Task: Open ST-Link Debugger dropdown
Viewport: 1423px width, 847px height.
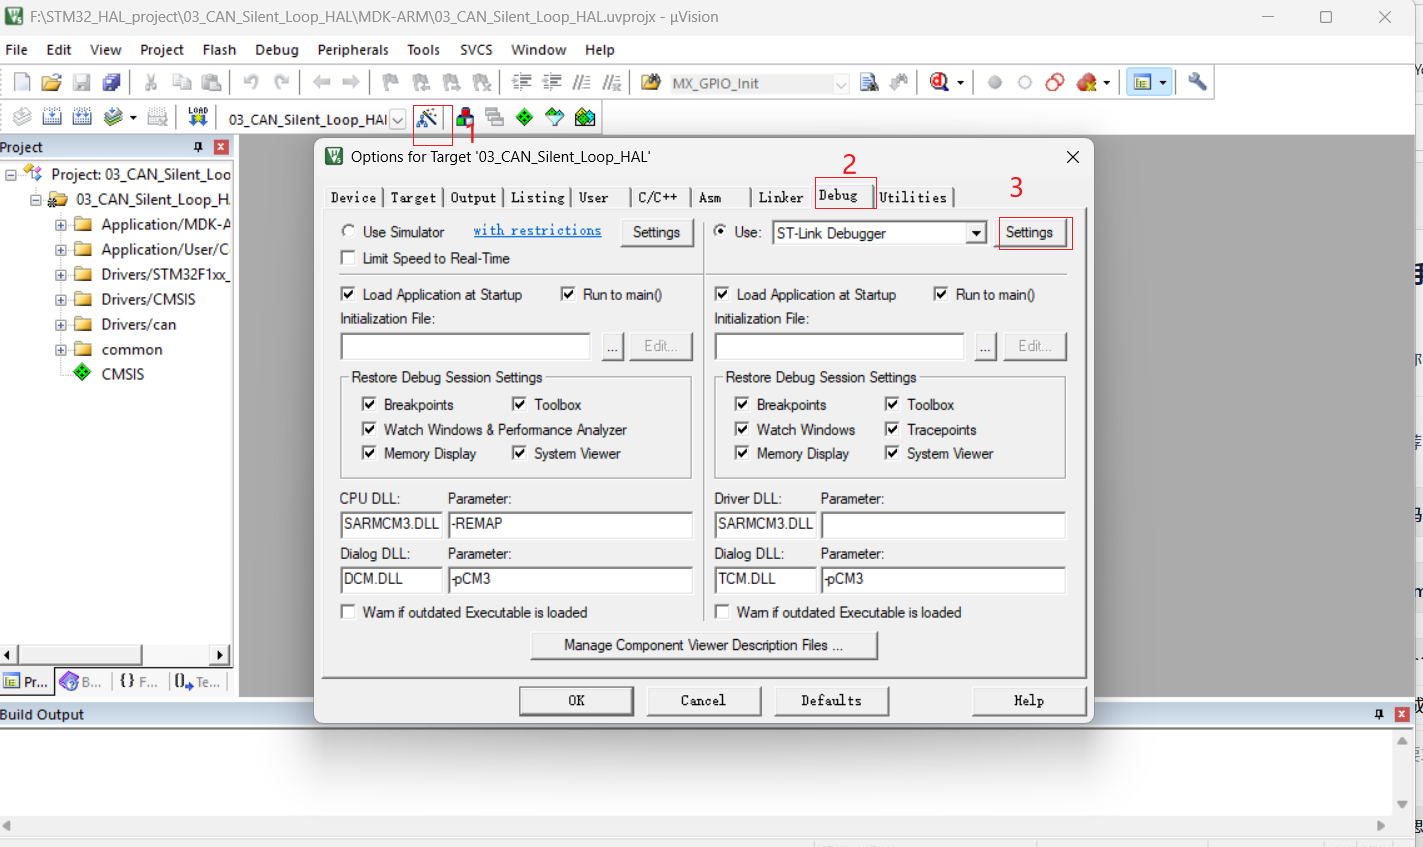Action: point(977,233)
